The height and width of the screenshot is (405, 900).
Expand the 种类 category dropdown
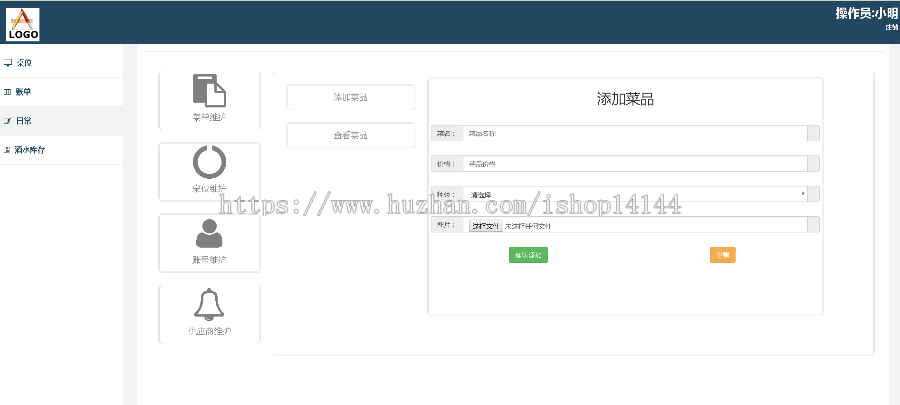pyautogui.click(x=634, y=194)
